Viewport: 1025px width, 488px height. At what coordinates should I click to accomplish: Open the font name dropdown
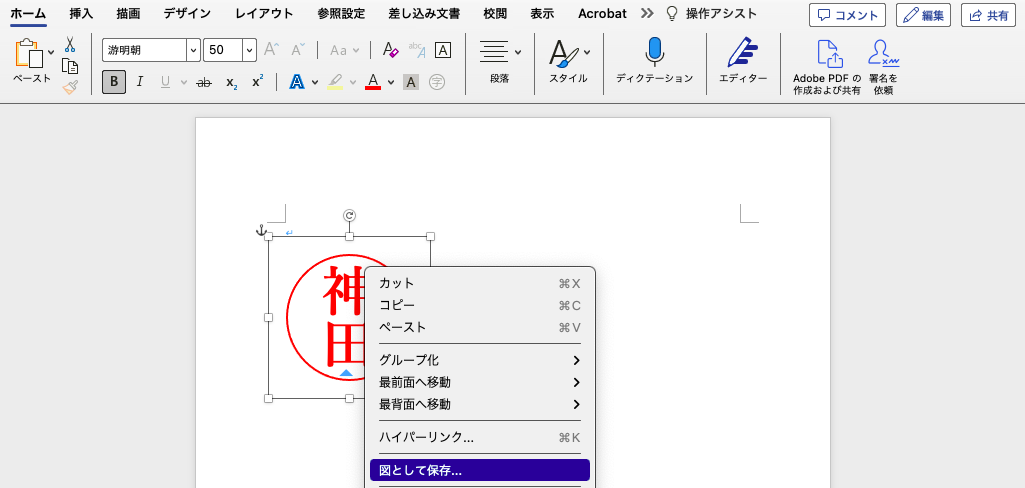click(193, 50)
